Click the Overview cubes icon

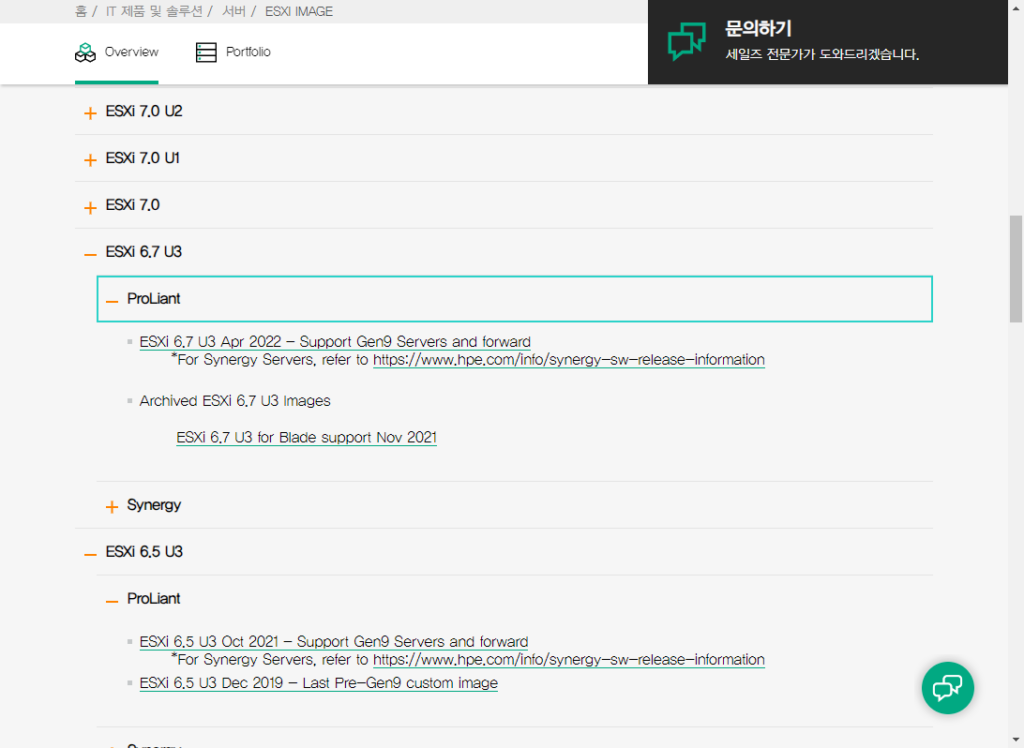(85, 52)
